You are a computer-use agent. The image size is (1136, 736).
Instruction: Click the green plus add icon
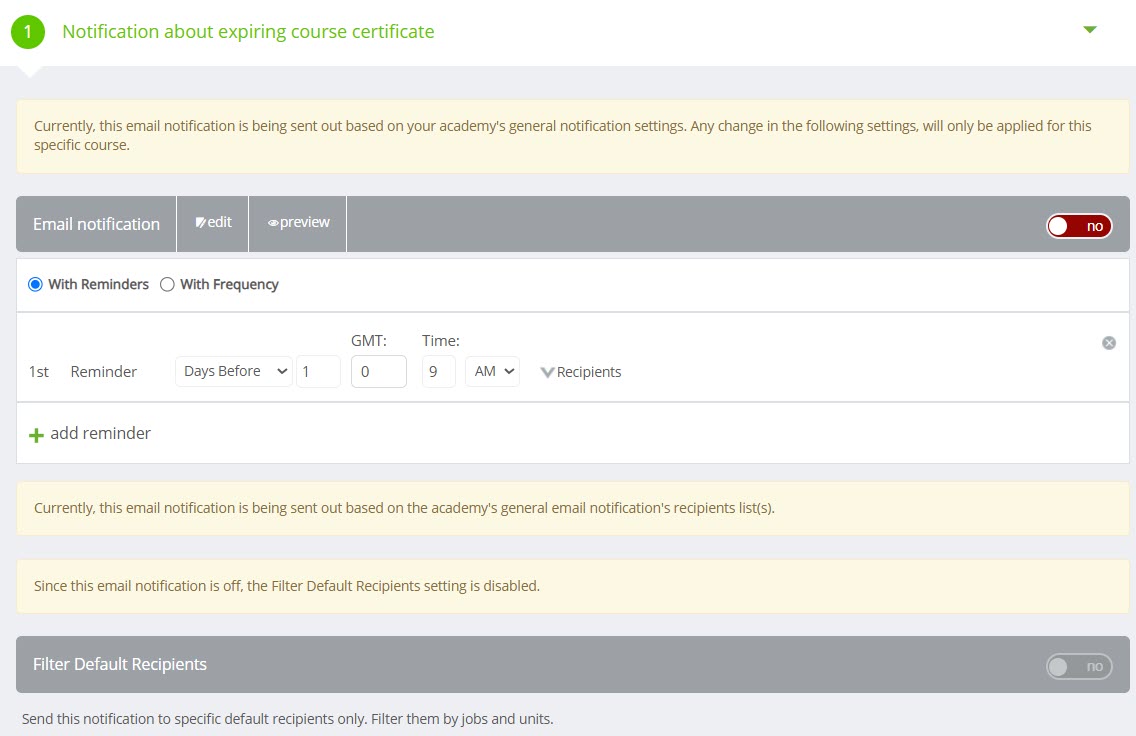37,435
